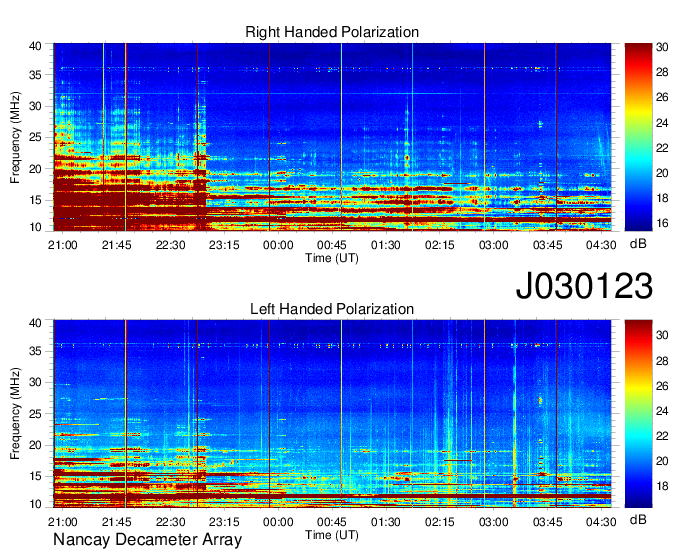This screenshot has width=680, height=552.
Task: Click the "Time (UT)" axis label under the Right Handed plot
Action: (x=332, y=258)
